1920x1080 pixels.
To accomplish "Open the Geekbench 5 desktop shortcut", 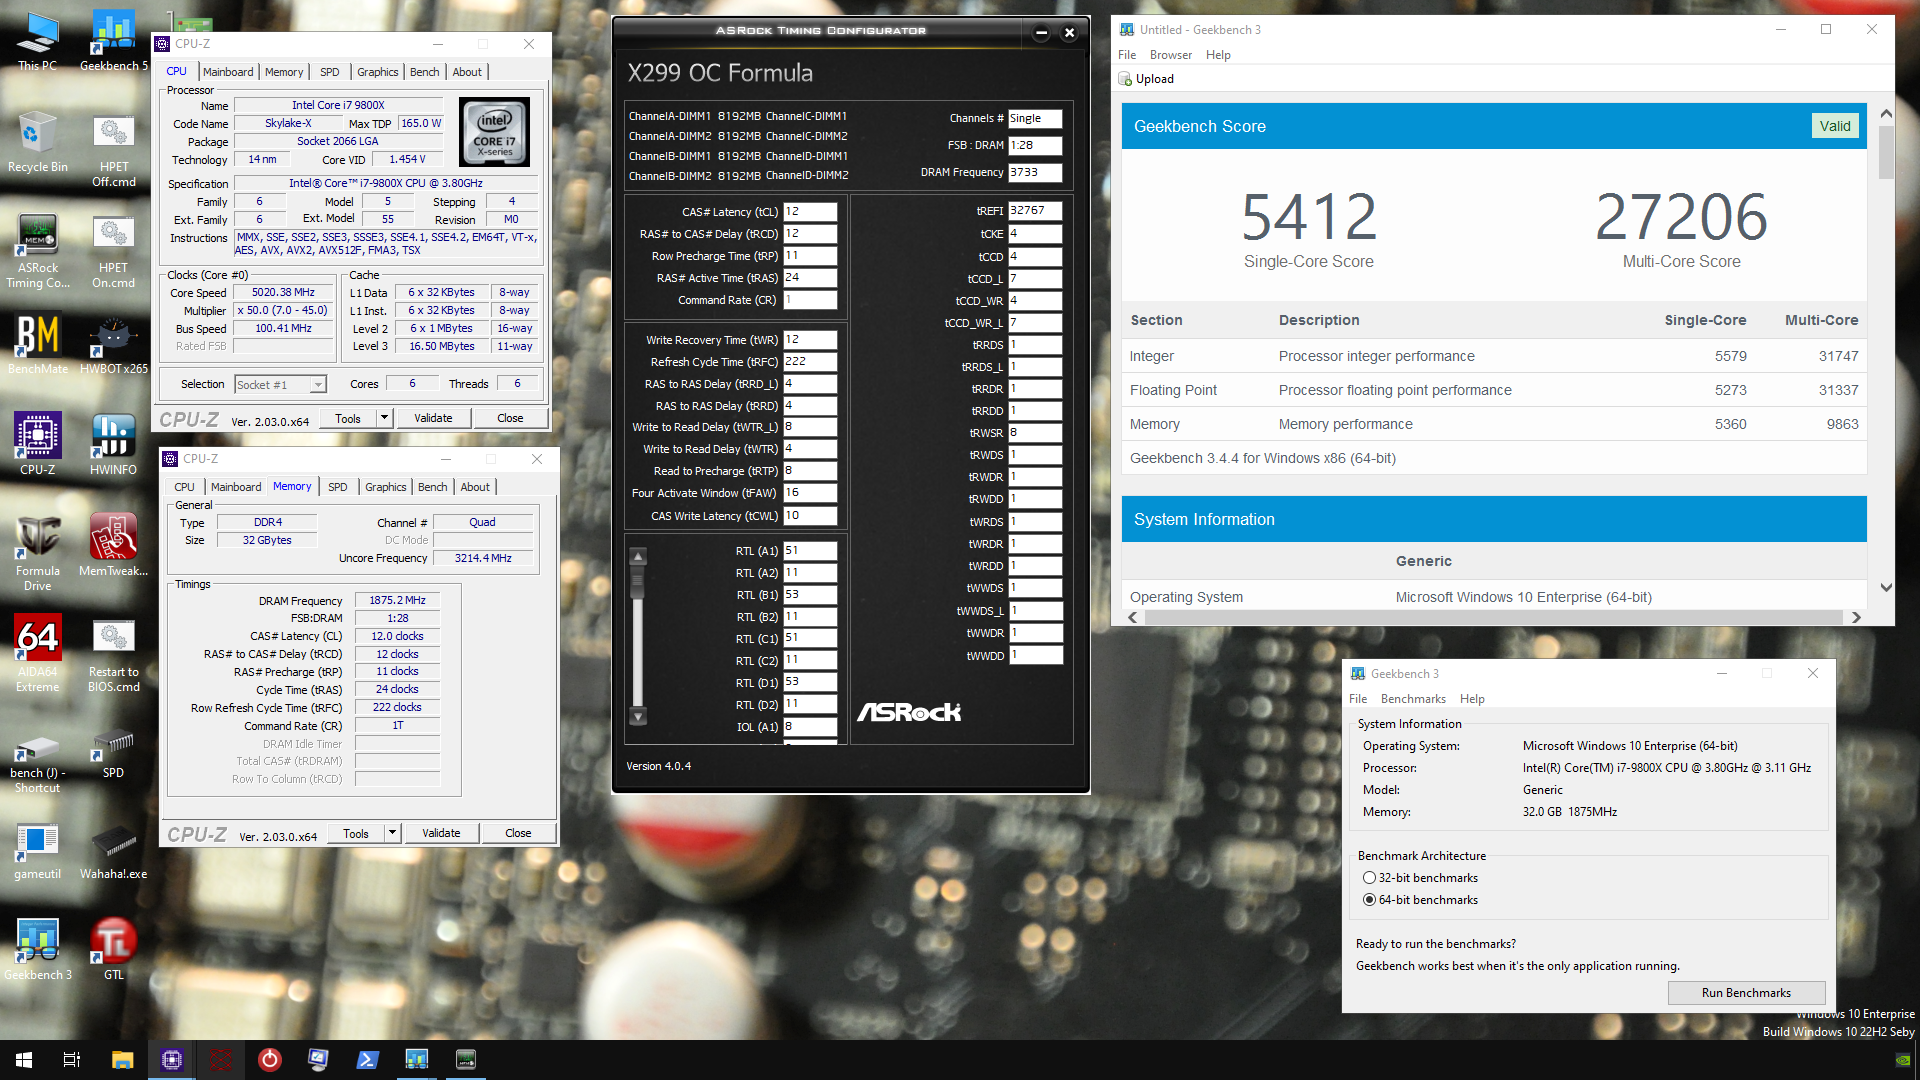I will point(114,41).
